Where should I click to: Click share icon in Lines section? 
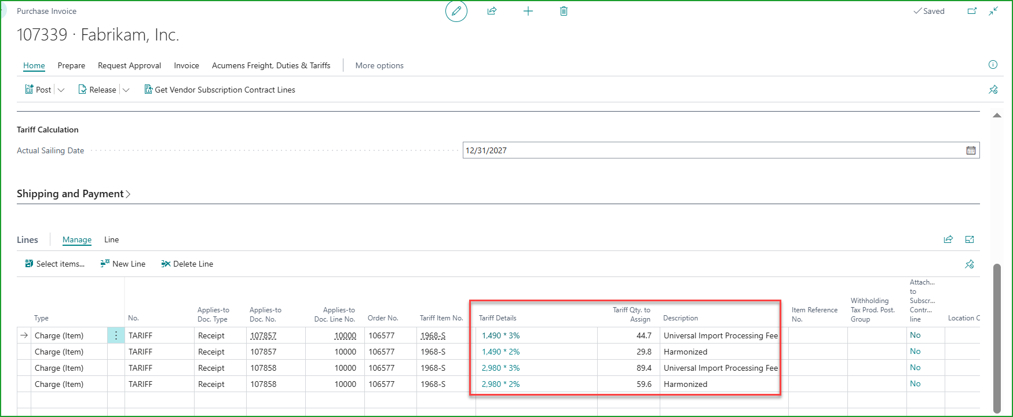[x=948, y=239]
